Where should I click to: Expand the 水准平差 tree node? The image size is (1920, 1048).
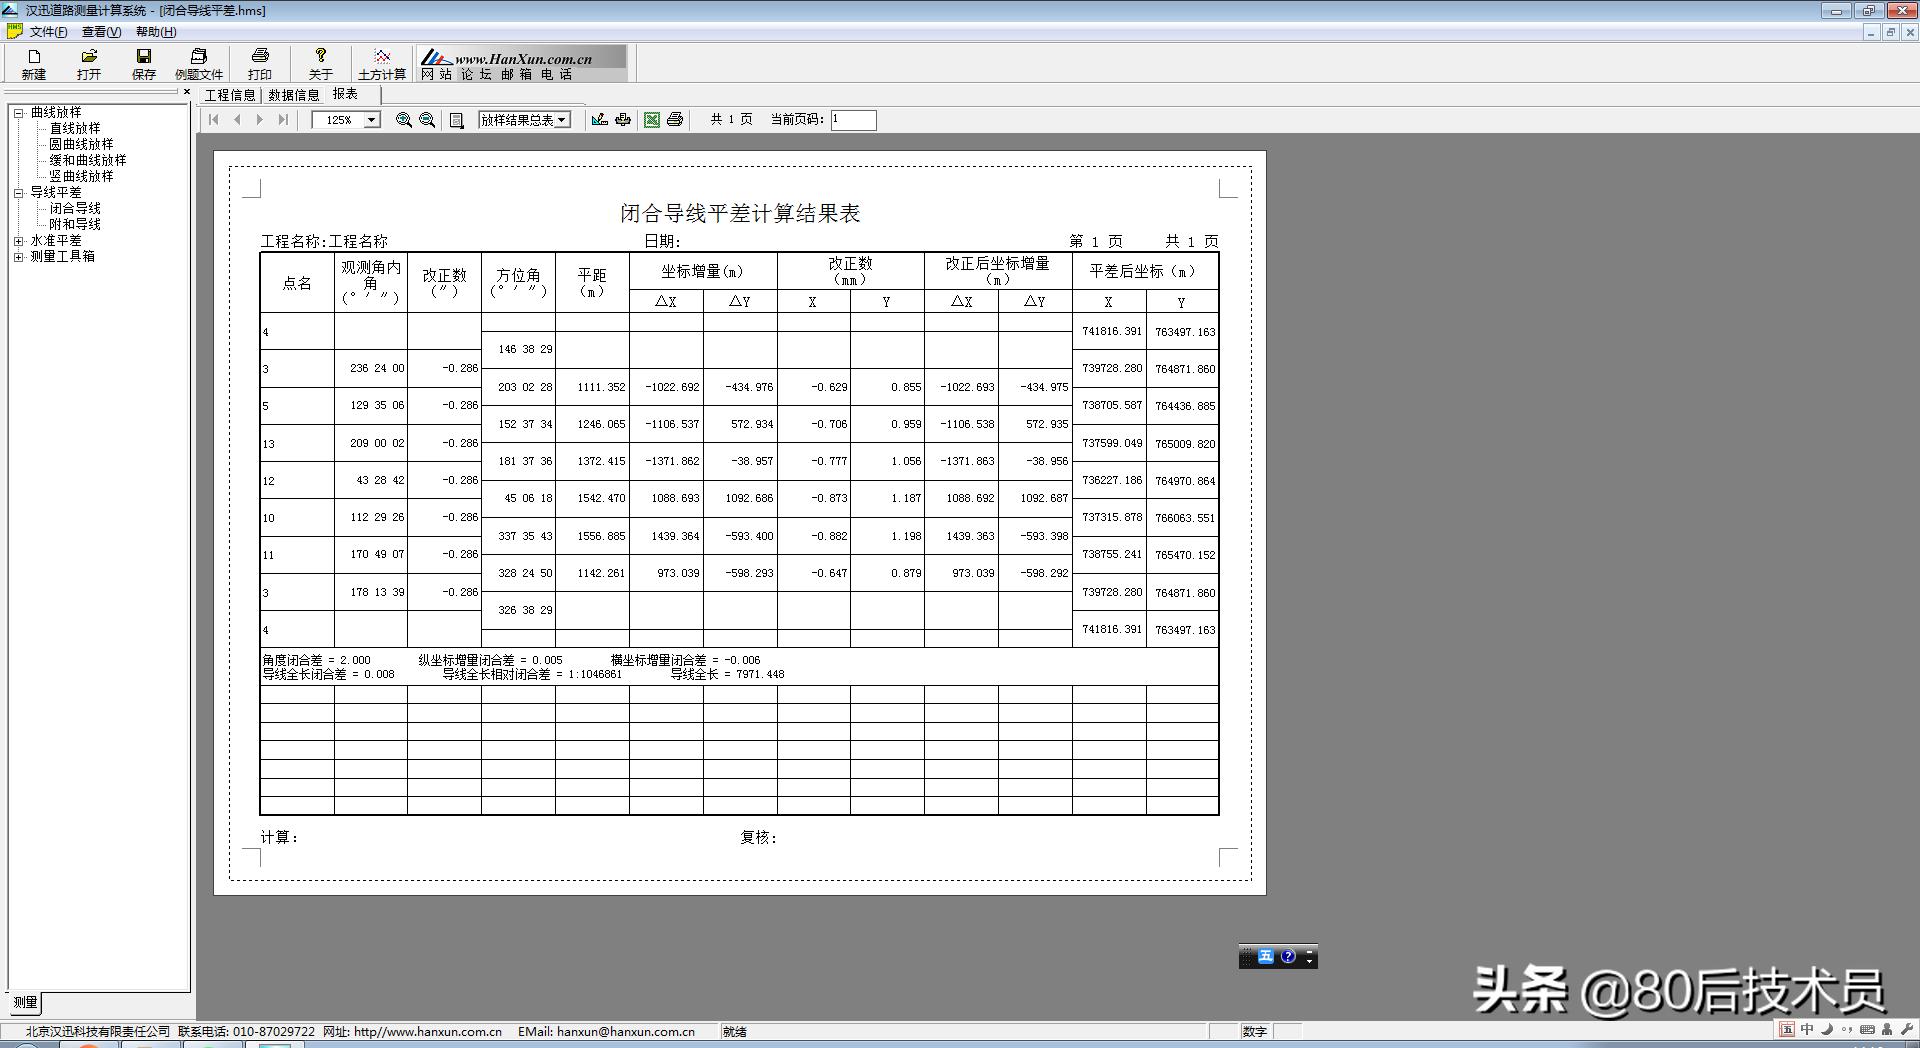[x=18, y=241]
